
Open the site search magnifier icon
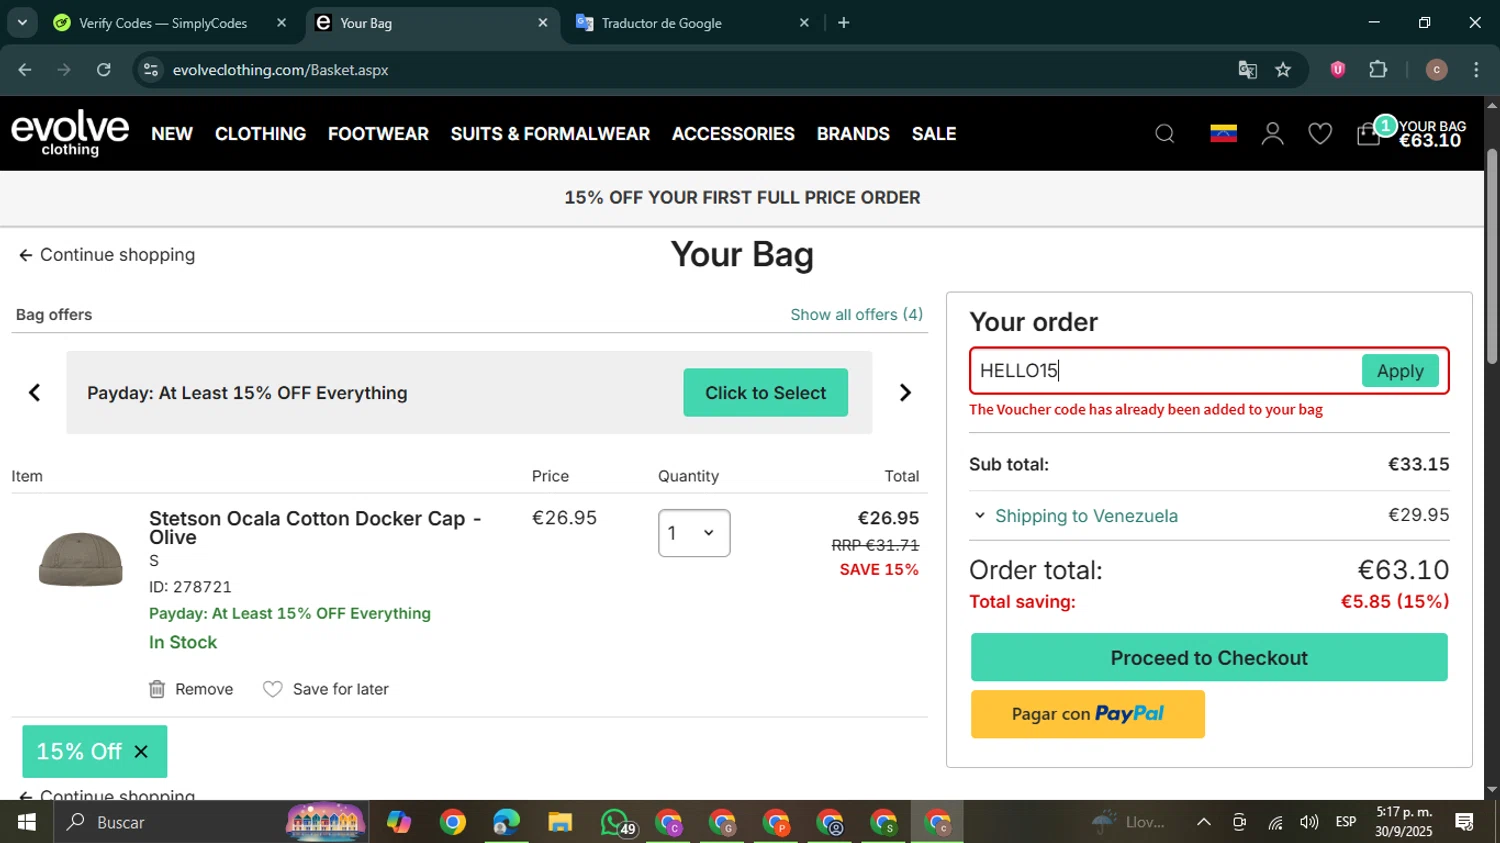tap(1164, 134)
